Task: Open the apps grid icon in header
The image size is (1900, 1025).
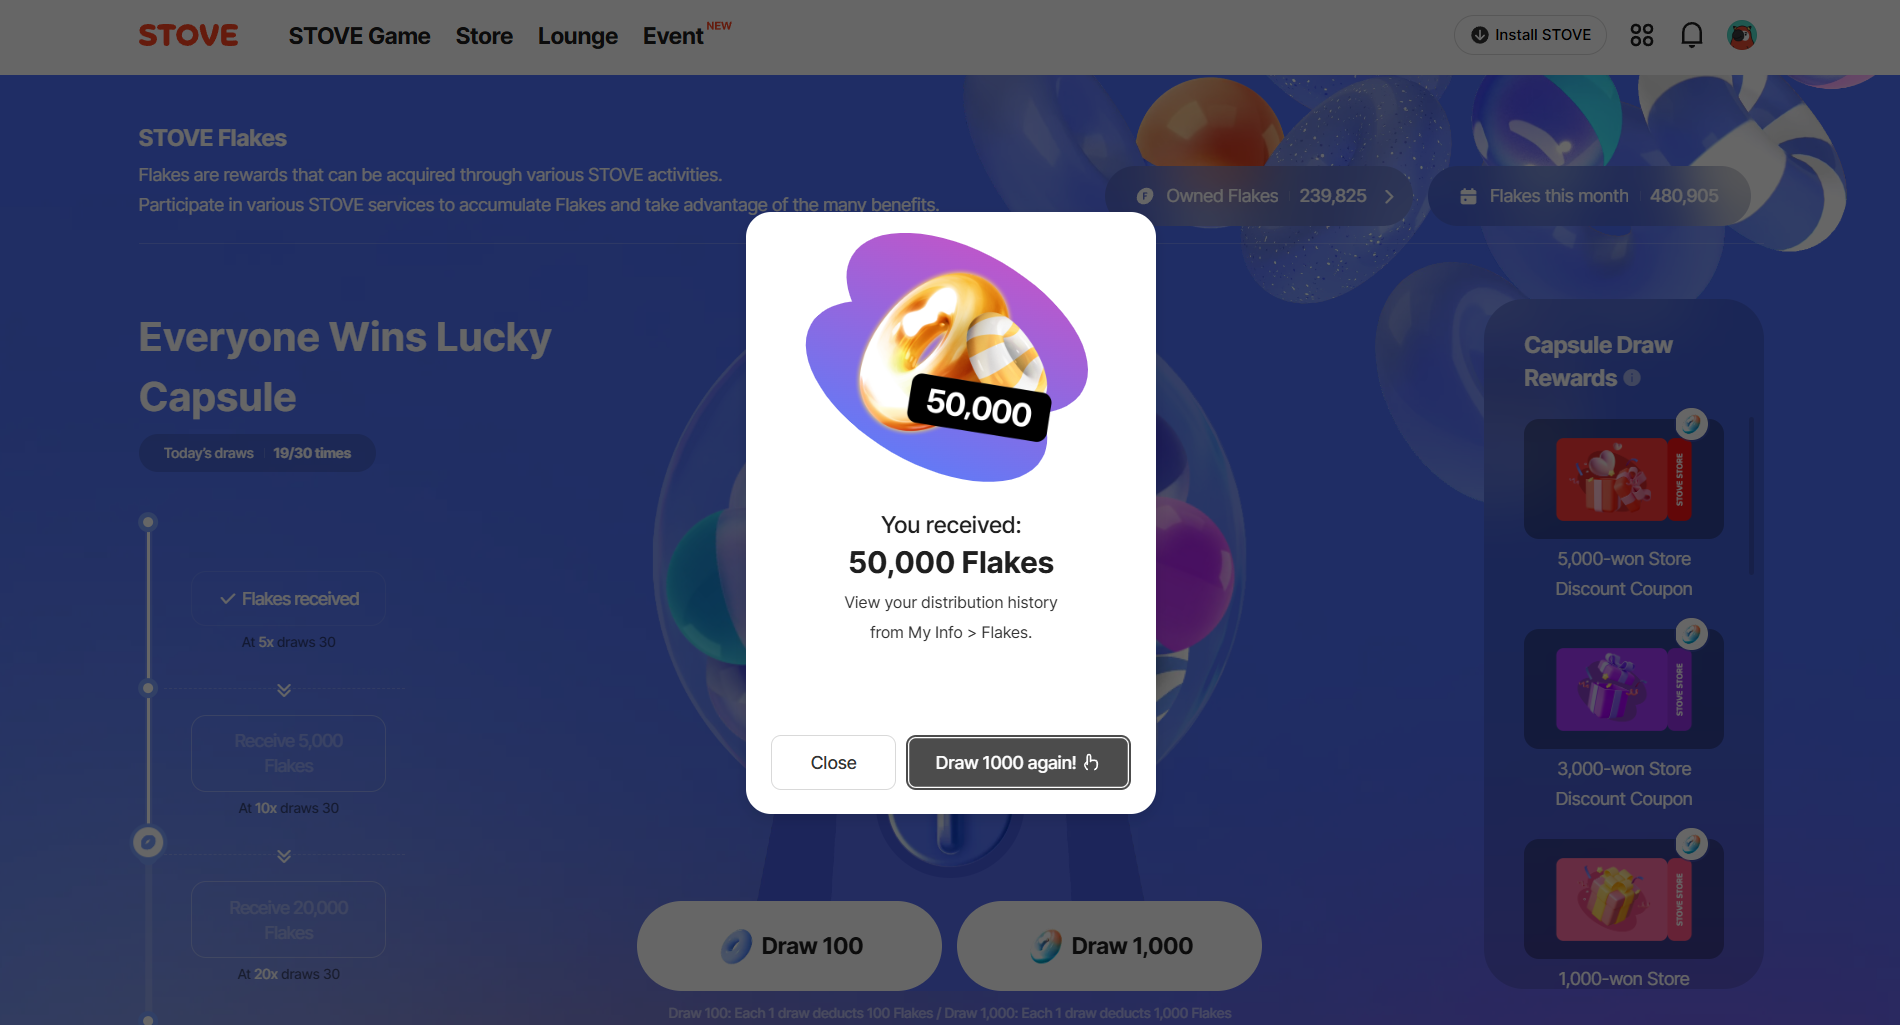Action: point(1641,35)
